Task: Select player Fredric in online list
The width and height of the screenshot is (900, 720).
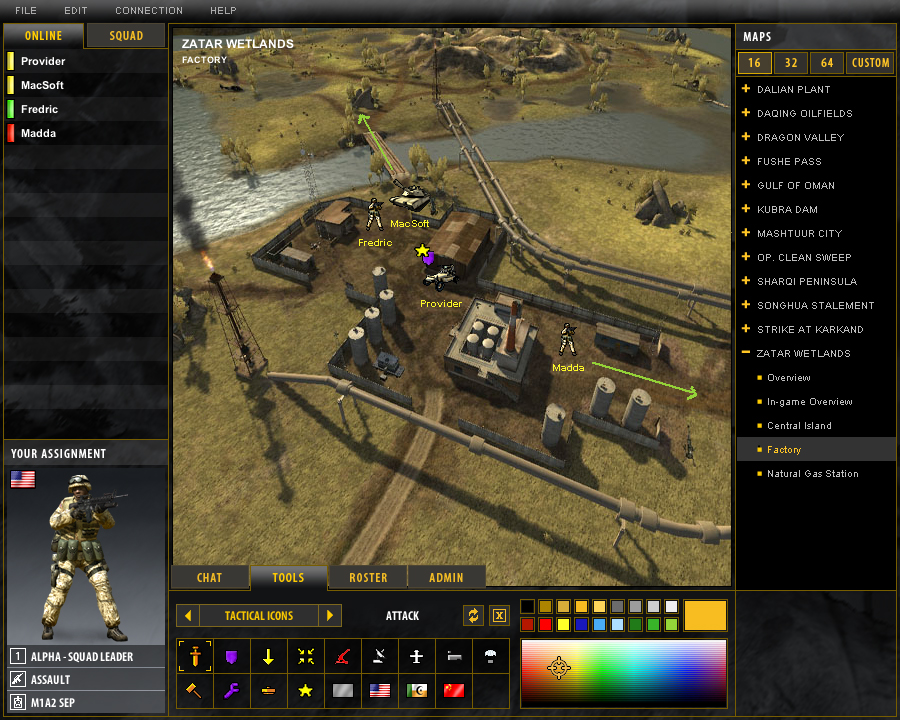Action: tap(40, 109)
